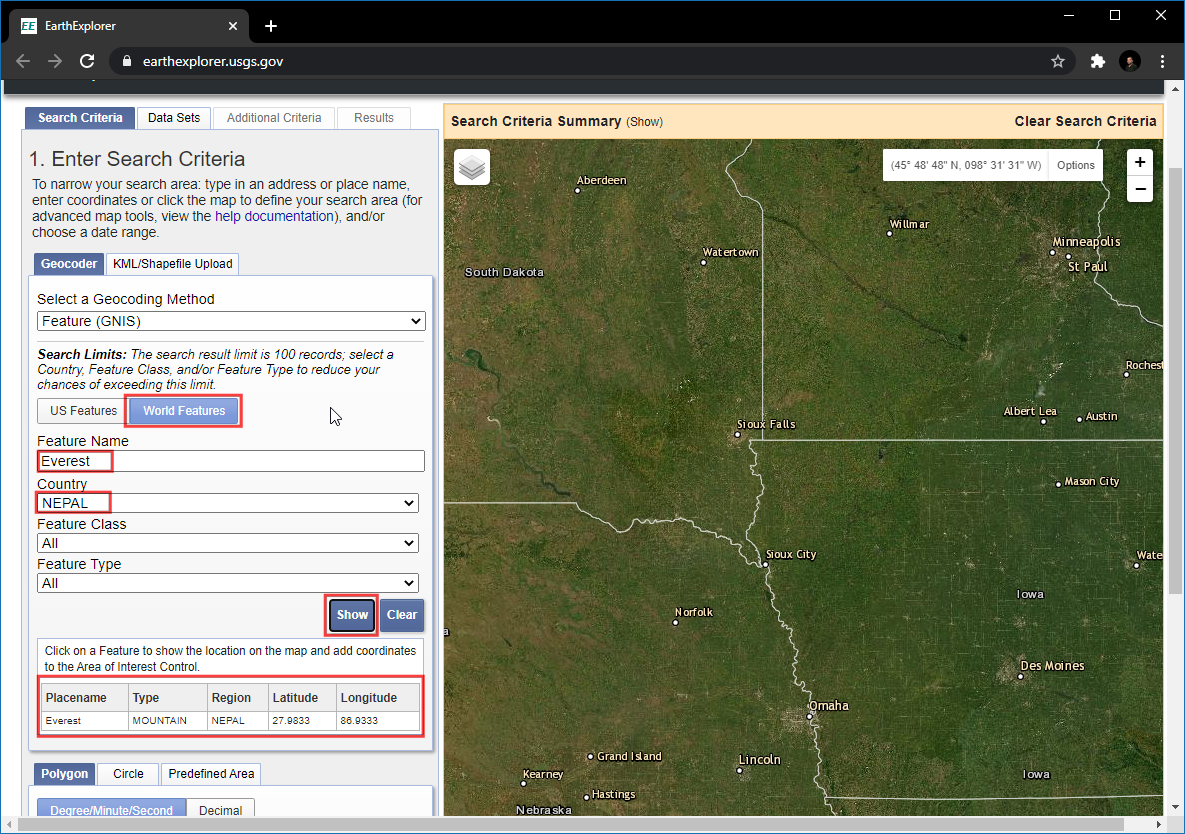Click the Show button
The width and height of the screenshot is (1185, 834).
tap(352, 615)
